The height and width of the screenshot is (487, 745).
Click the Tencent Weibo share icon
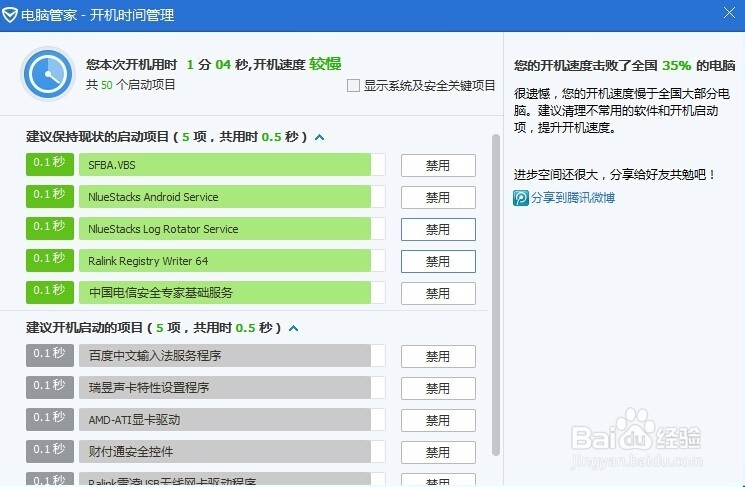(x=521, y=198)
